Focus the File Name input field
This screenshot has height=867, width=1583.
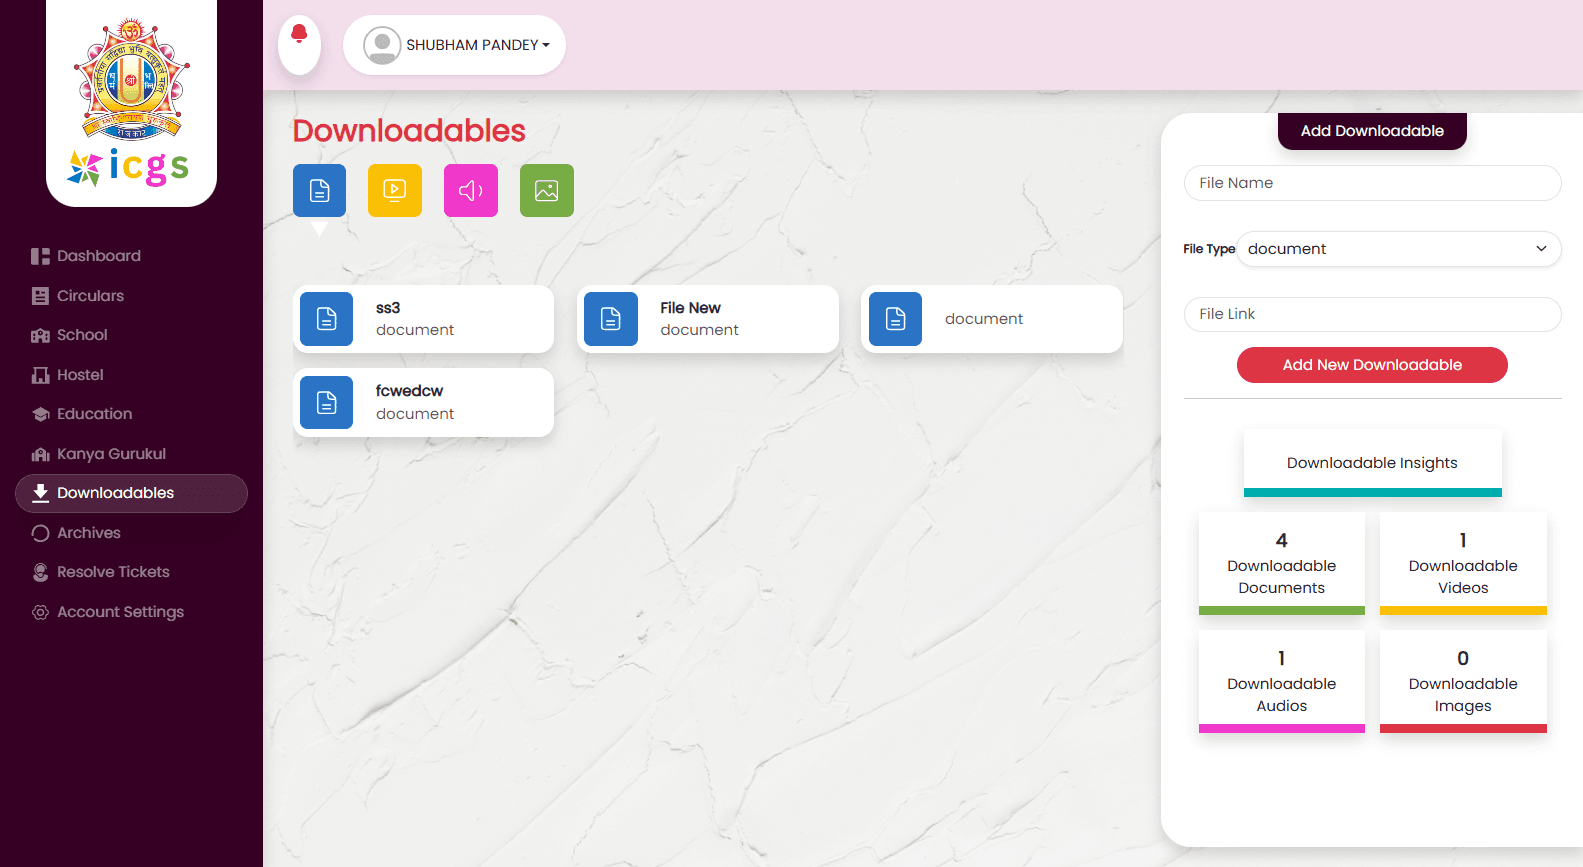coord(1372,183)
